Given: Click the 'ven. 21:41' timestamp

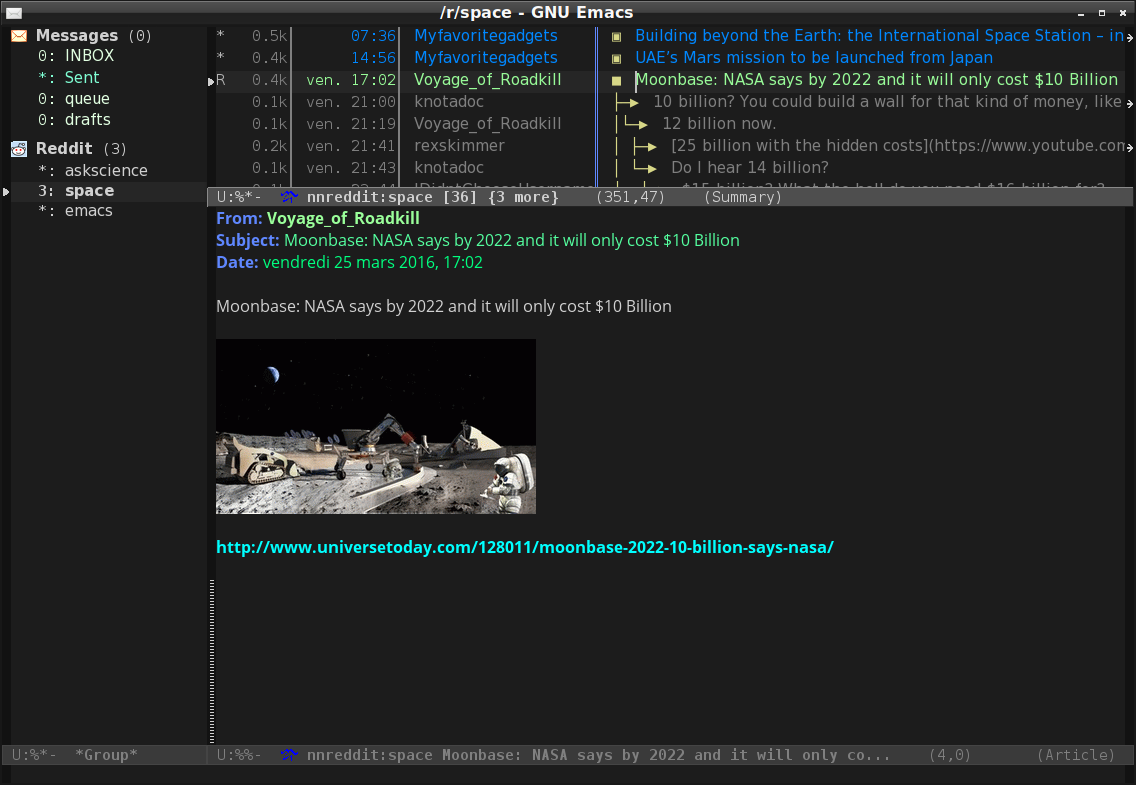Looking at the screenshot, I should point(351,146).
